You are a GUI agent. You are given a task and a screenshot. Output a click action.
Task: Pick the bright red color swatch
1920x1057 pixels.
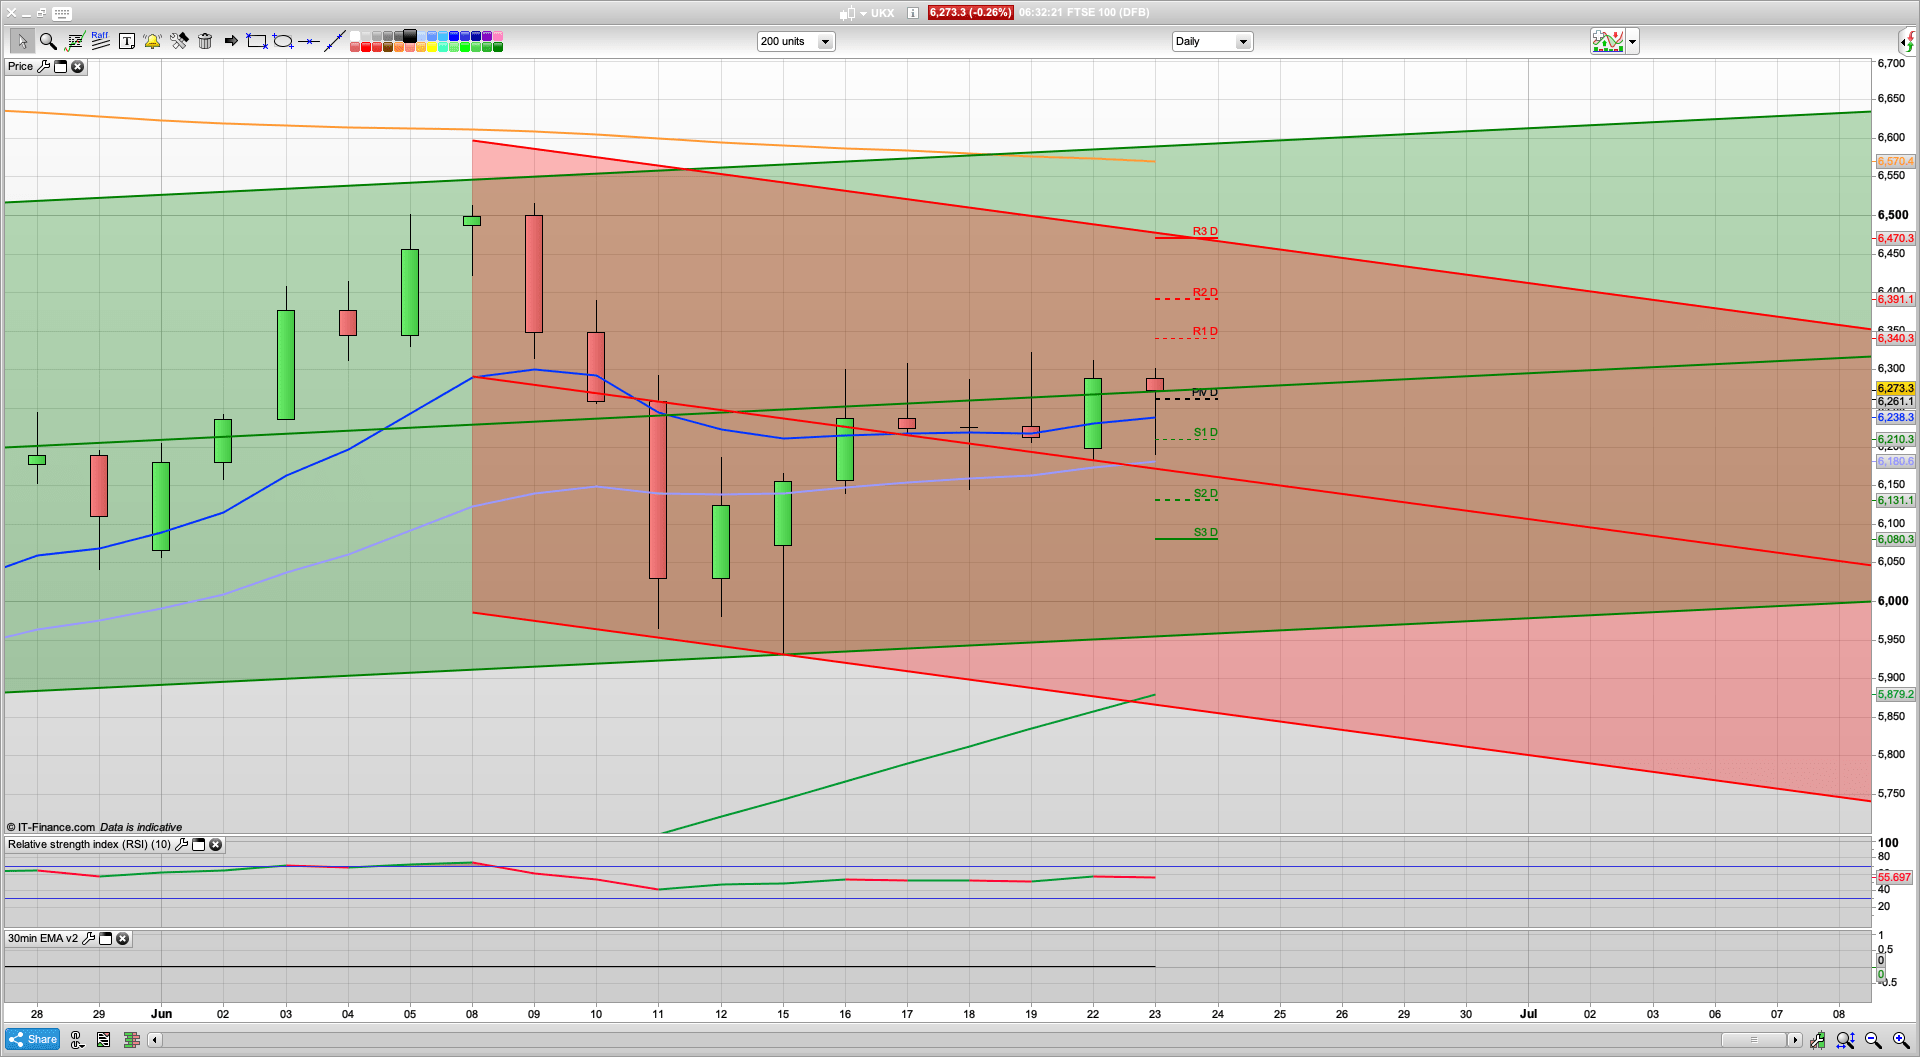point(366,47)
